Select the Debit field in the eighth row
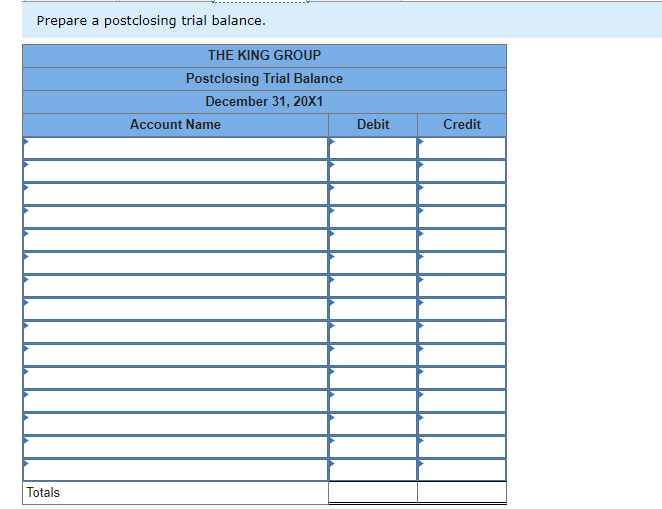 (x=373, y=309)
